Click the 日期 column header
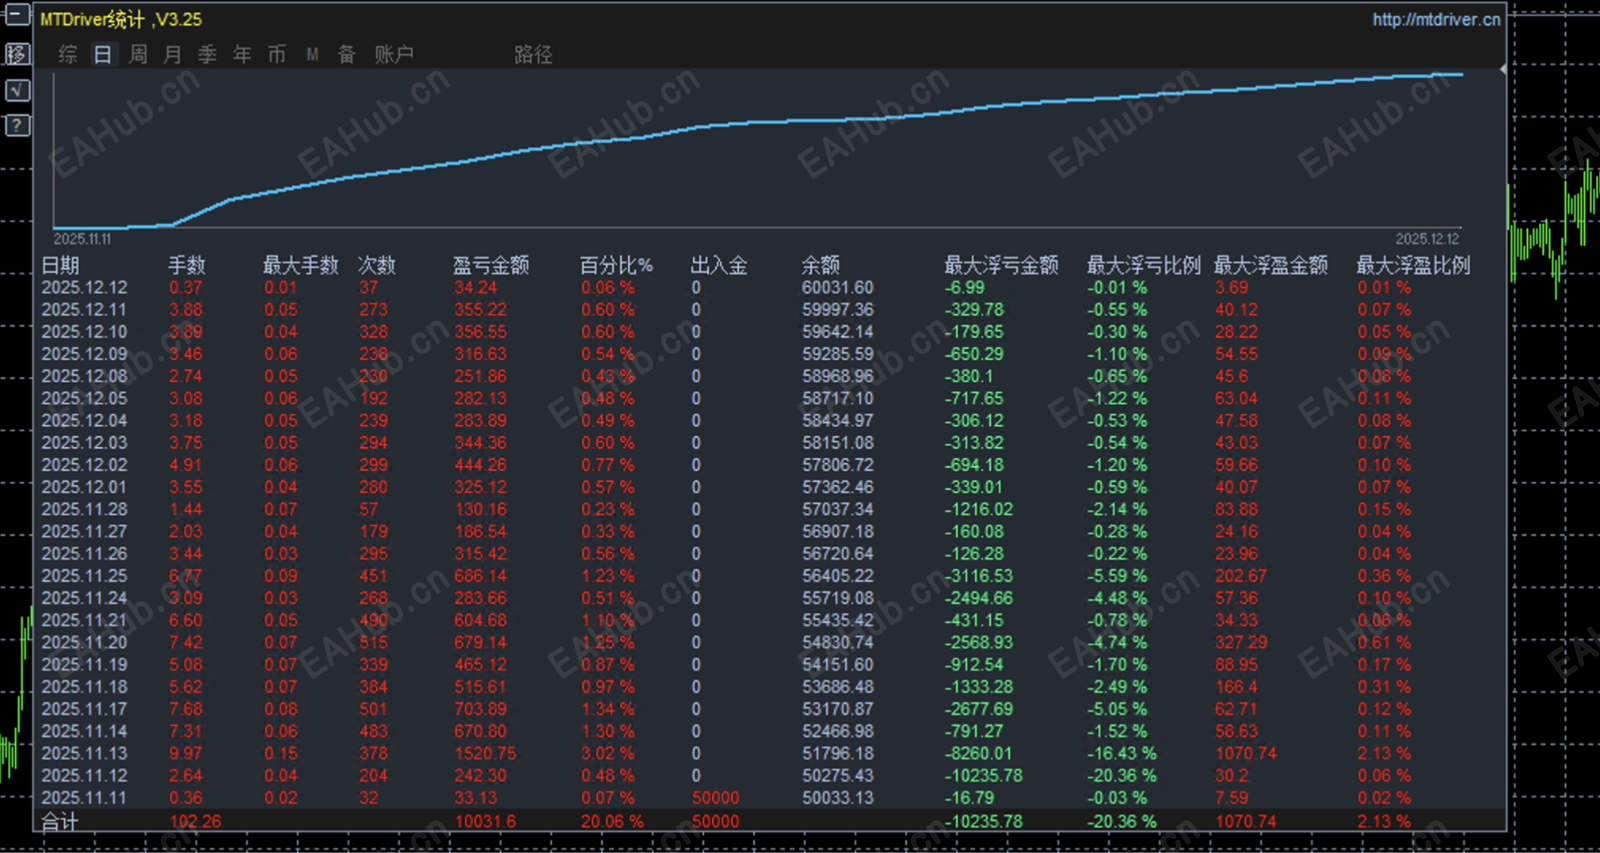1600x853 pixels. pyautogui.click(x=60, y=265)
